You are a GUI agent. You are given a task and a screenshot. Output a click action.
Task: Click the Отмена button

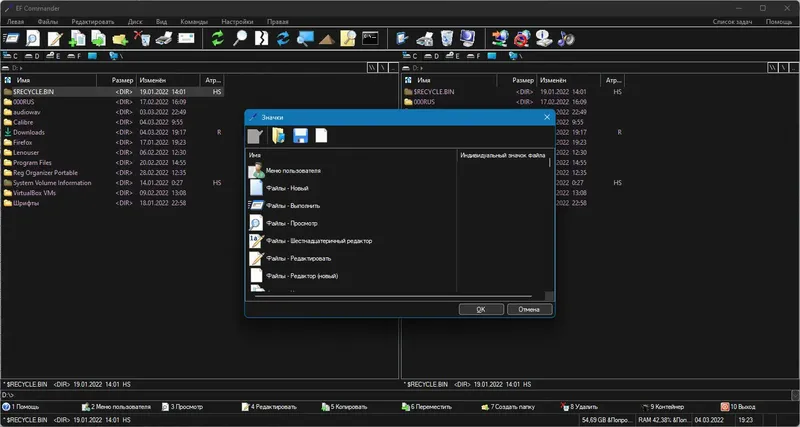(x=530, y=309)
